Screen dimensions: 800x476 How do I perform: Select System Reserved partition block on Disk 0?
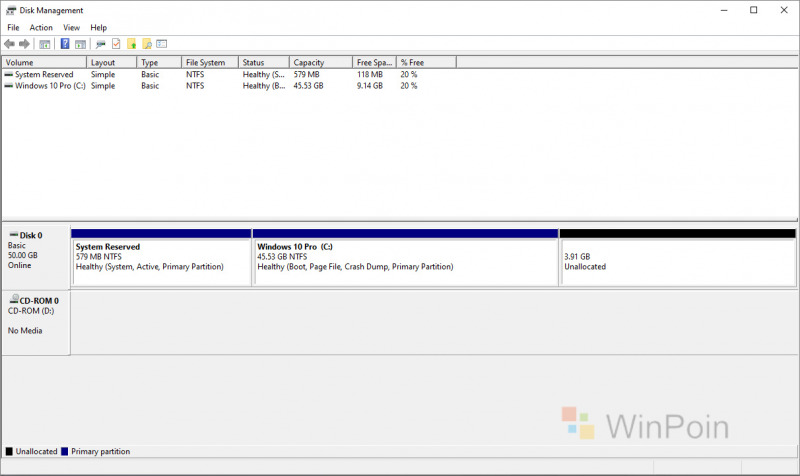[161, 258]
